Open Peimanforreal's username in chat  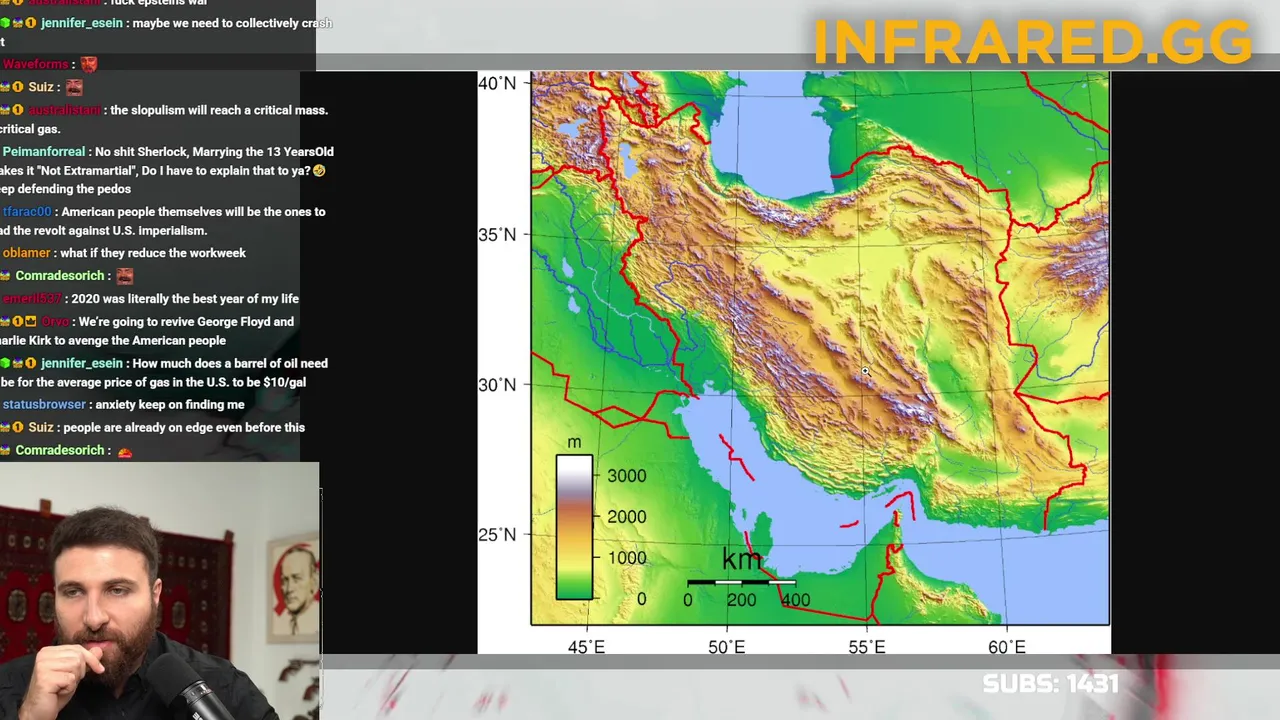click(x=44, y=152)
